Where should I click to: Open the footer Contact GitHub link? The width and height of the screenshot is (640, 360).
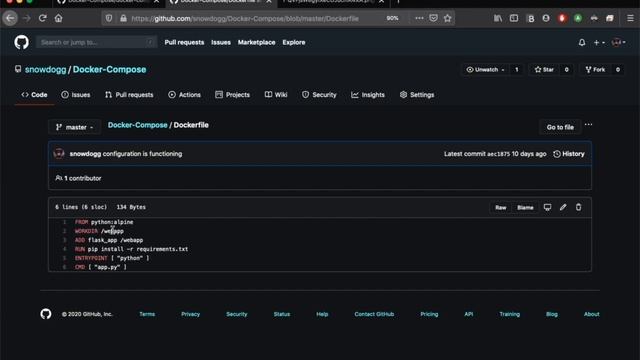[374, 314]
